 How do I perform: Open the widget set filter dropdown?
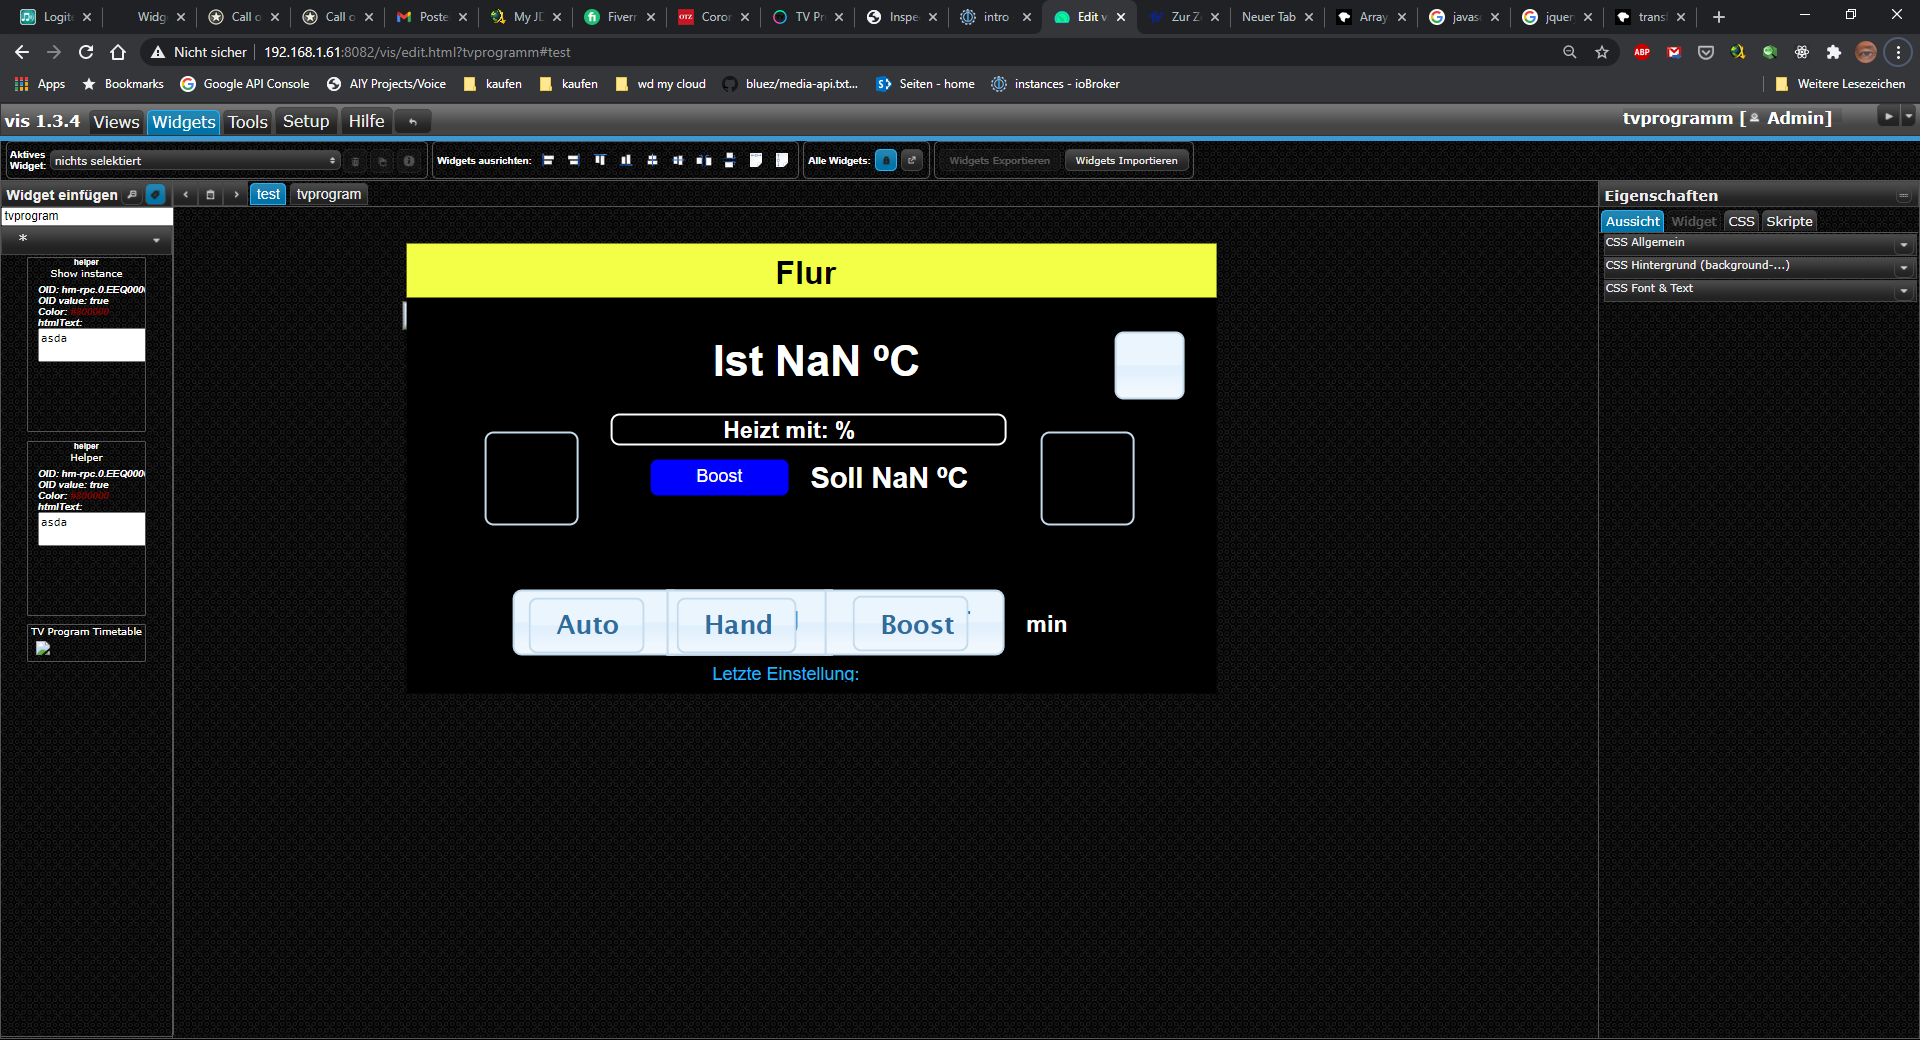pos(86,240)
